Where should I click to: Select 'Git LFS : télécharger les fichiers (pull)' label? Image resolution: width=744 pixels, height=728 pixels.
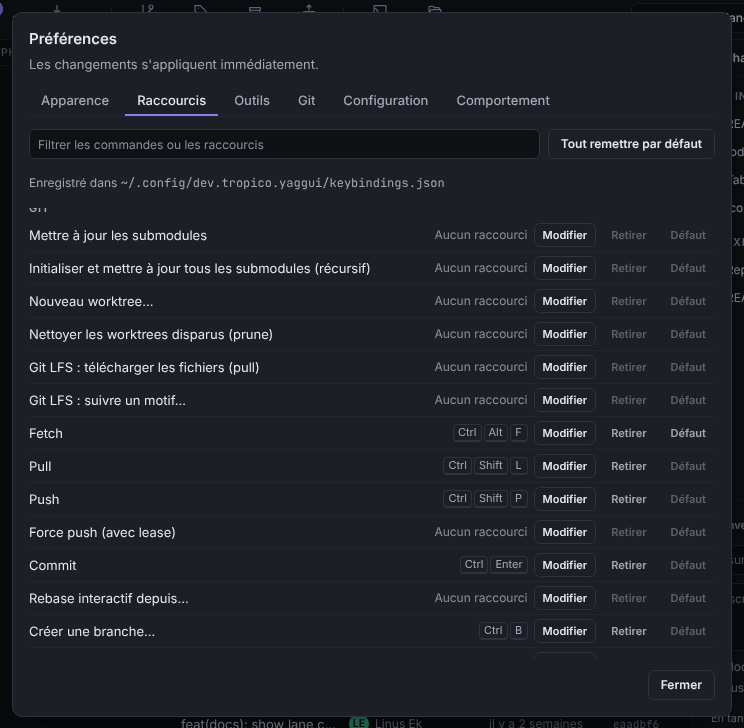pos(144,368)
